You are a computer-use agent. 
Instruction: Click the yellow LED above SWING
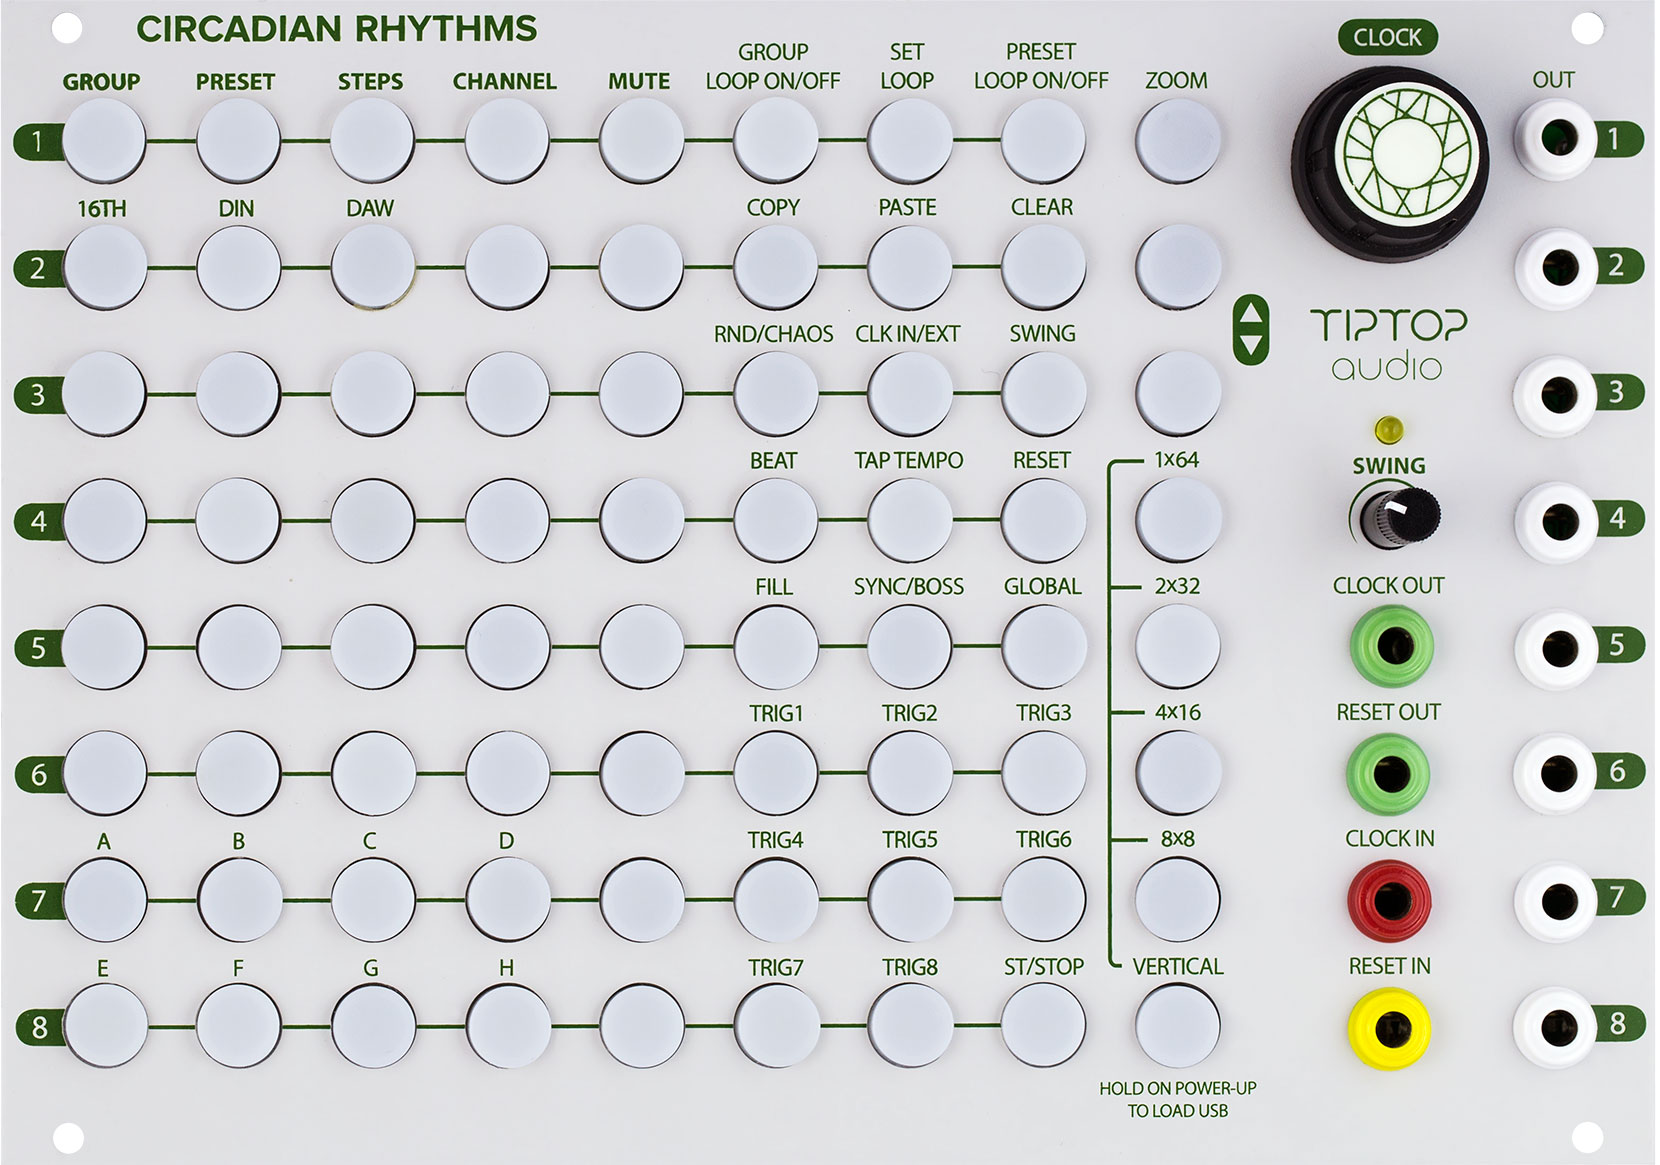(x=1389, y=430)
